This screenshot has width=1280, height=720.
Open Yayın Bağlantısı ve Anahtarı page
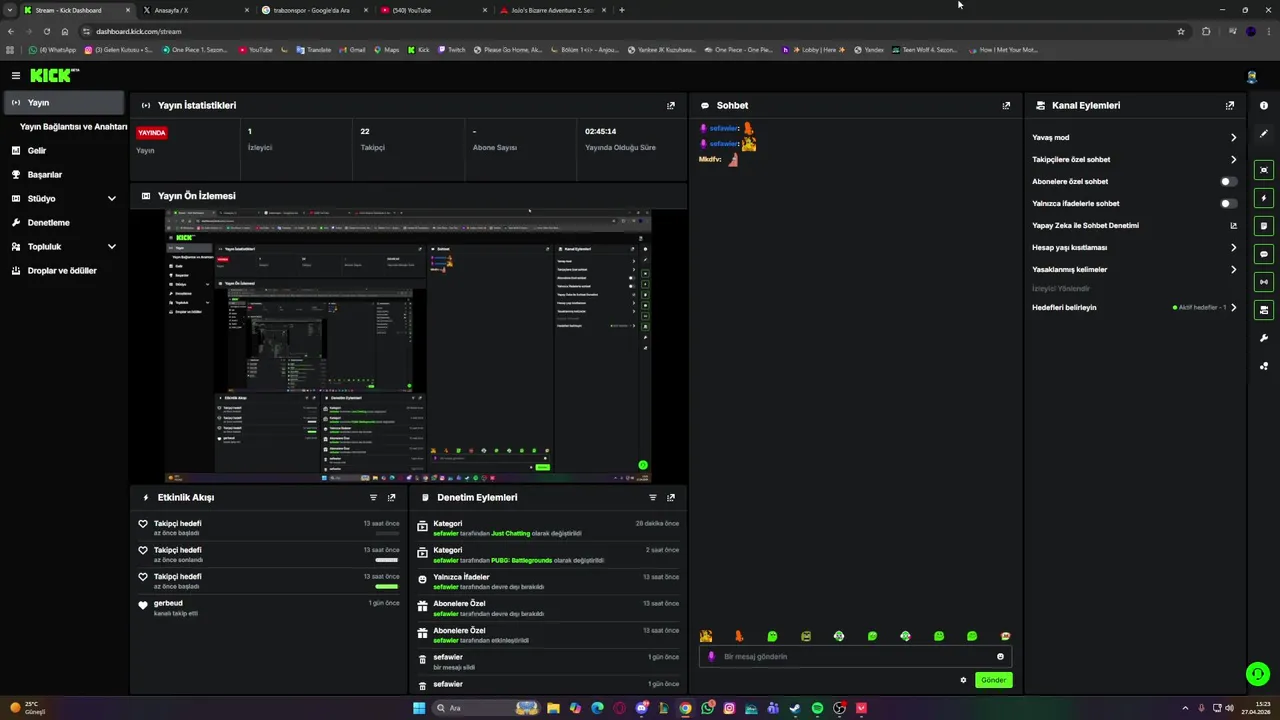pos(73,127)
